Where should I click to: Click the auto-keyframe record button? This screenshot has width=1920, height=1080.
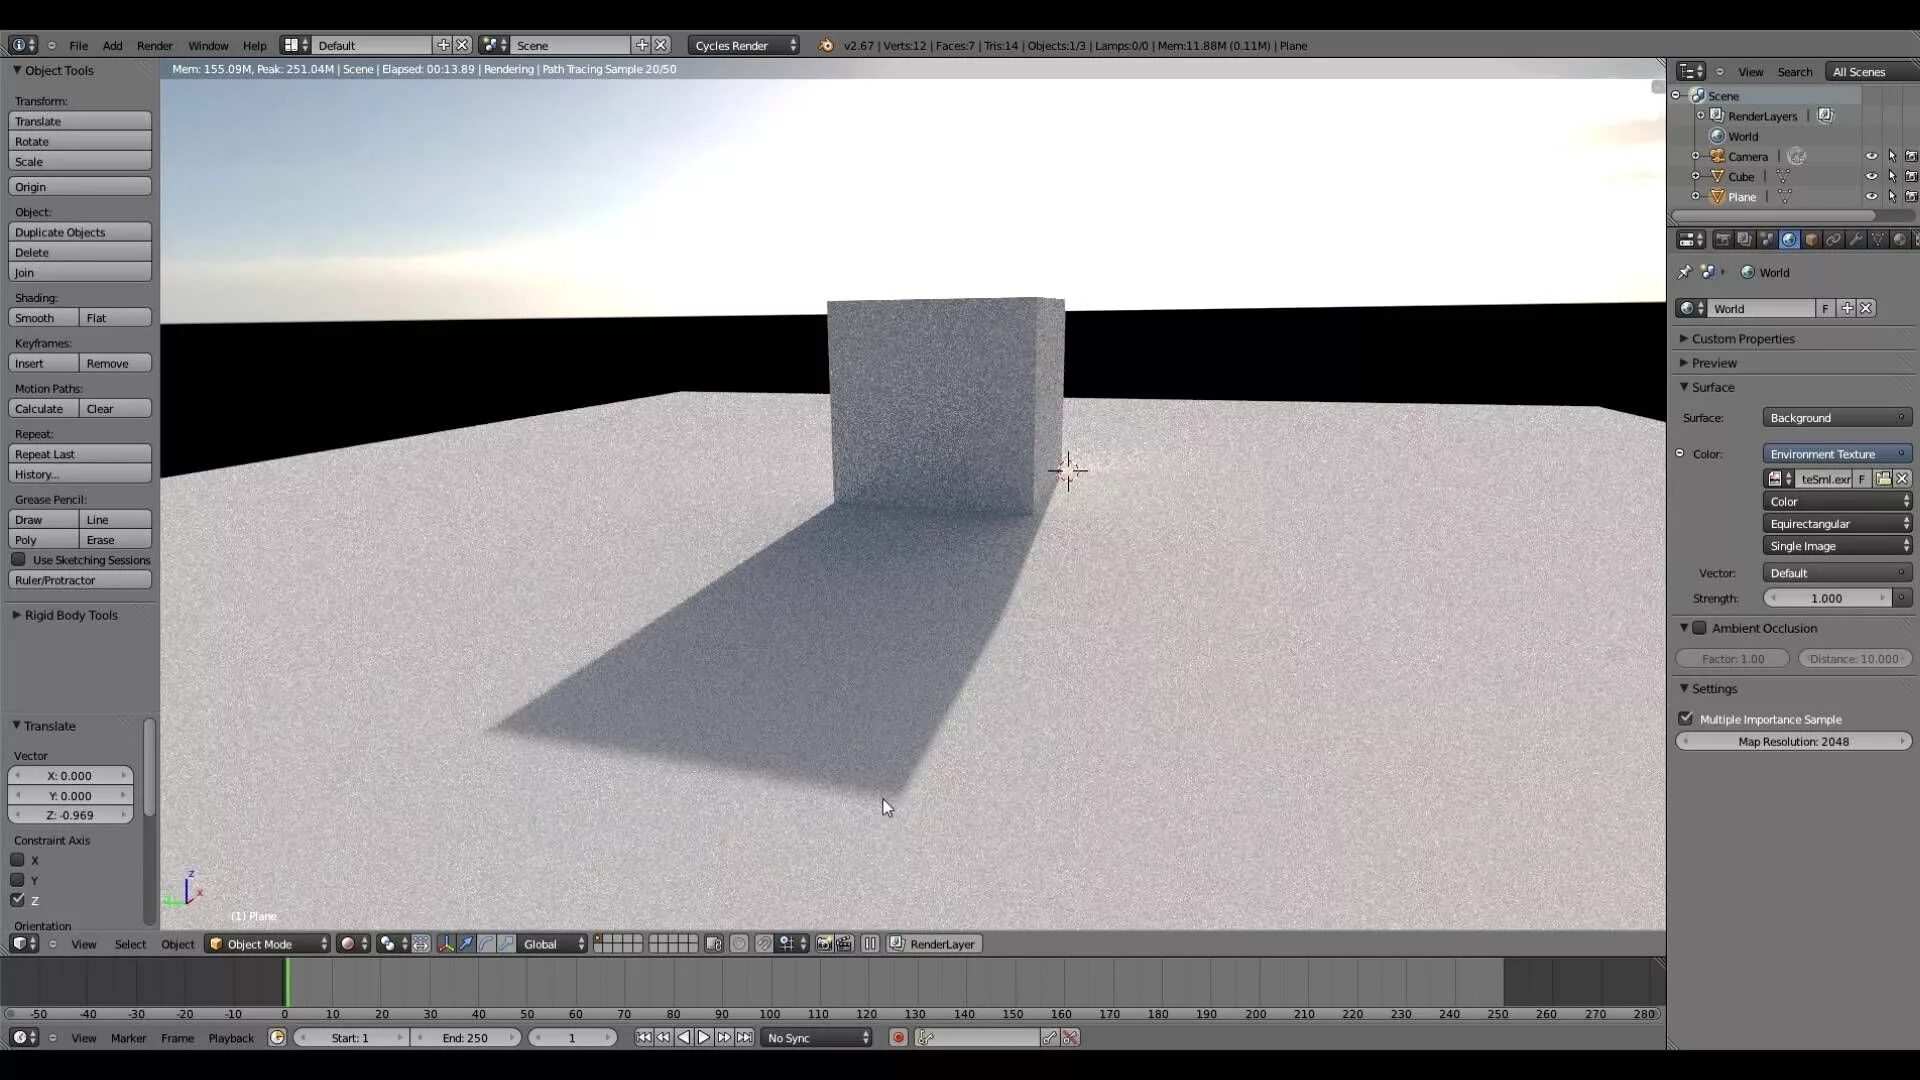pyautogui.click(x=898, y=1038)
